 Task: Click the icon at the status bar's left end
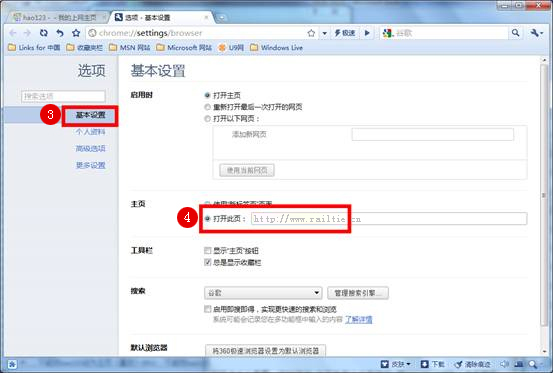tap(12, 364)
